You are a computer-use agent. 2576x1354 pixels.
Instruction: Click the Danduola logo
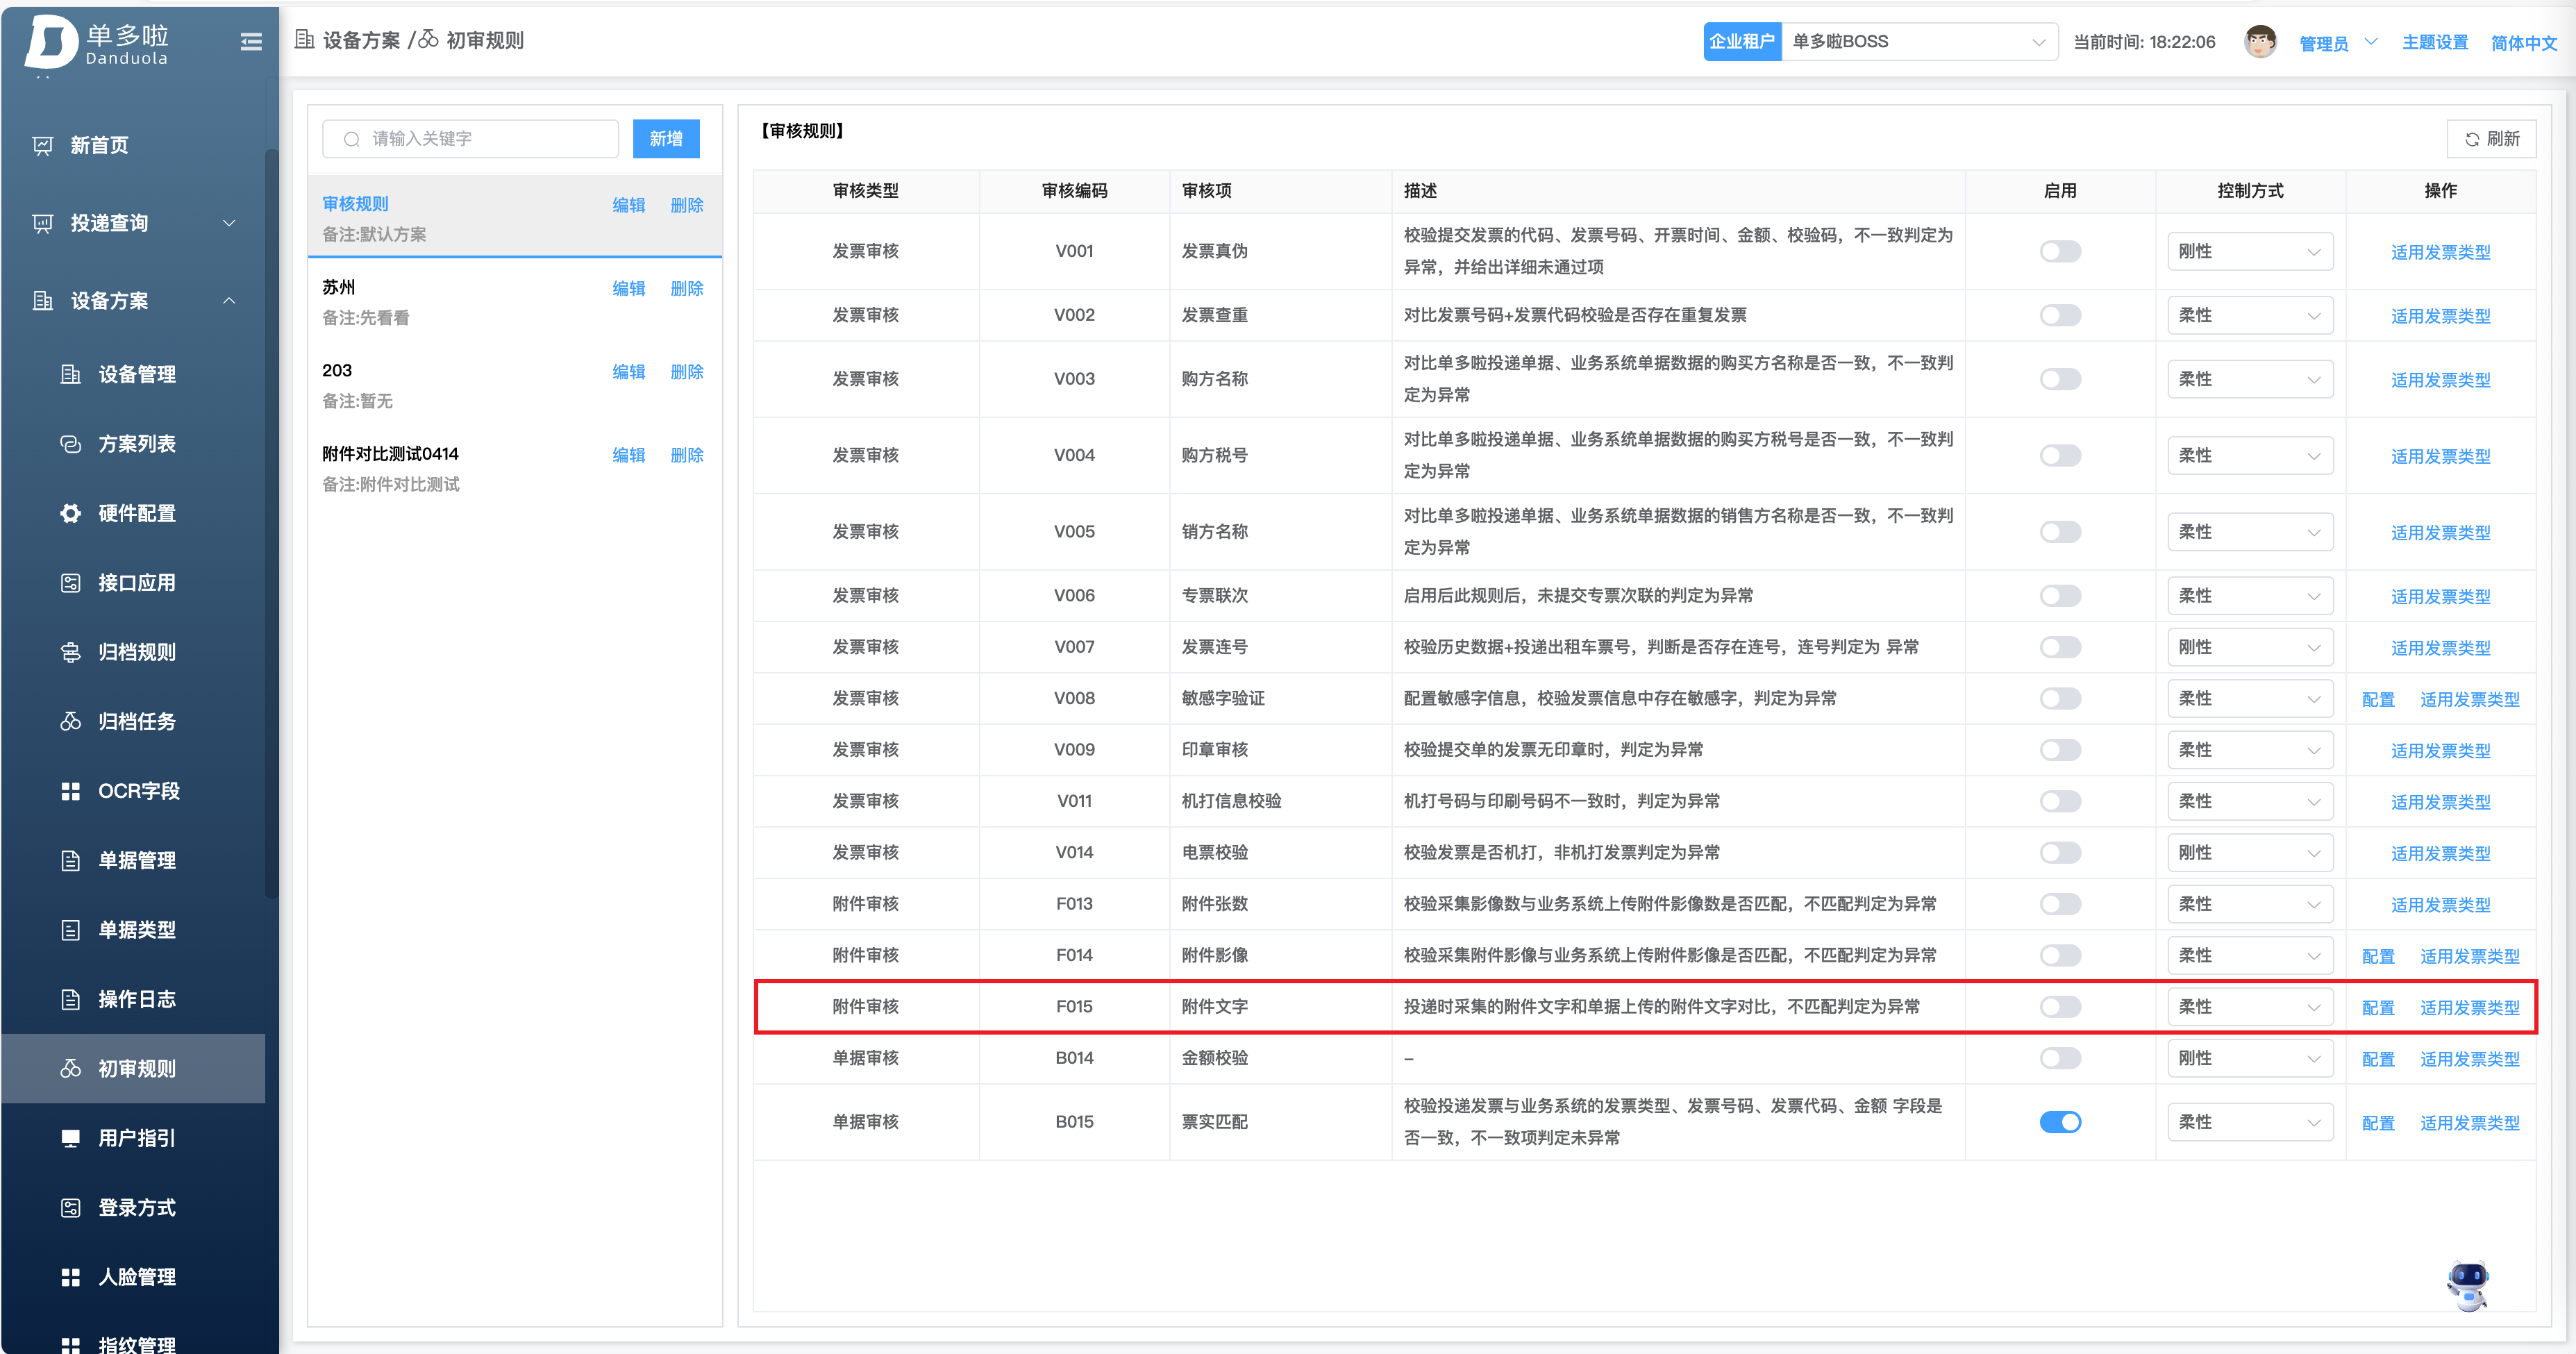click(x=98, y=43)
